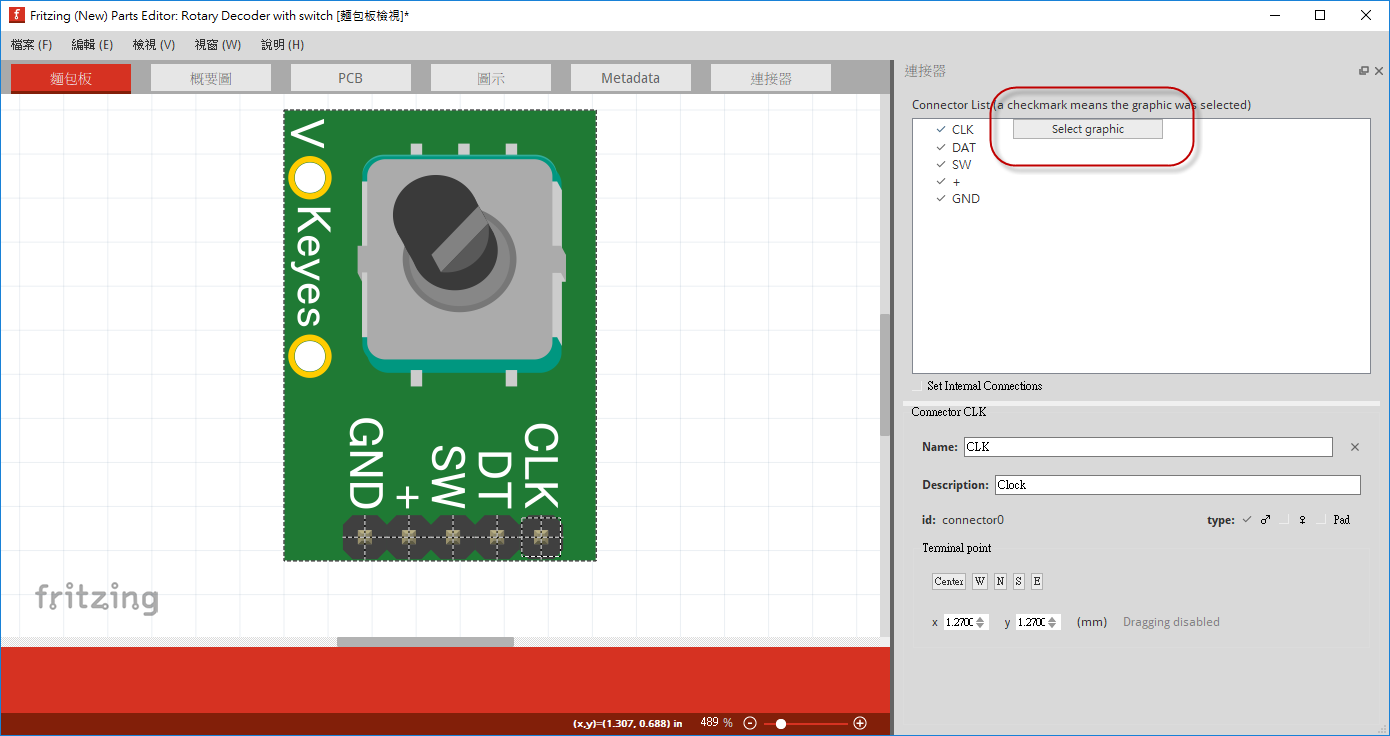The height and width of the screenshot is (736, 1390).
Task: Set terminal point to Center
Action: tap(948, 581)
